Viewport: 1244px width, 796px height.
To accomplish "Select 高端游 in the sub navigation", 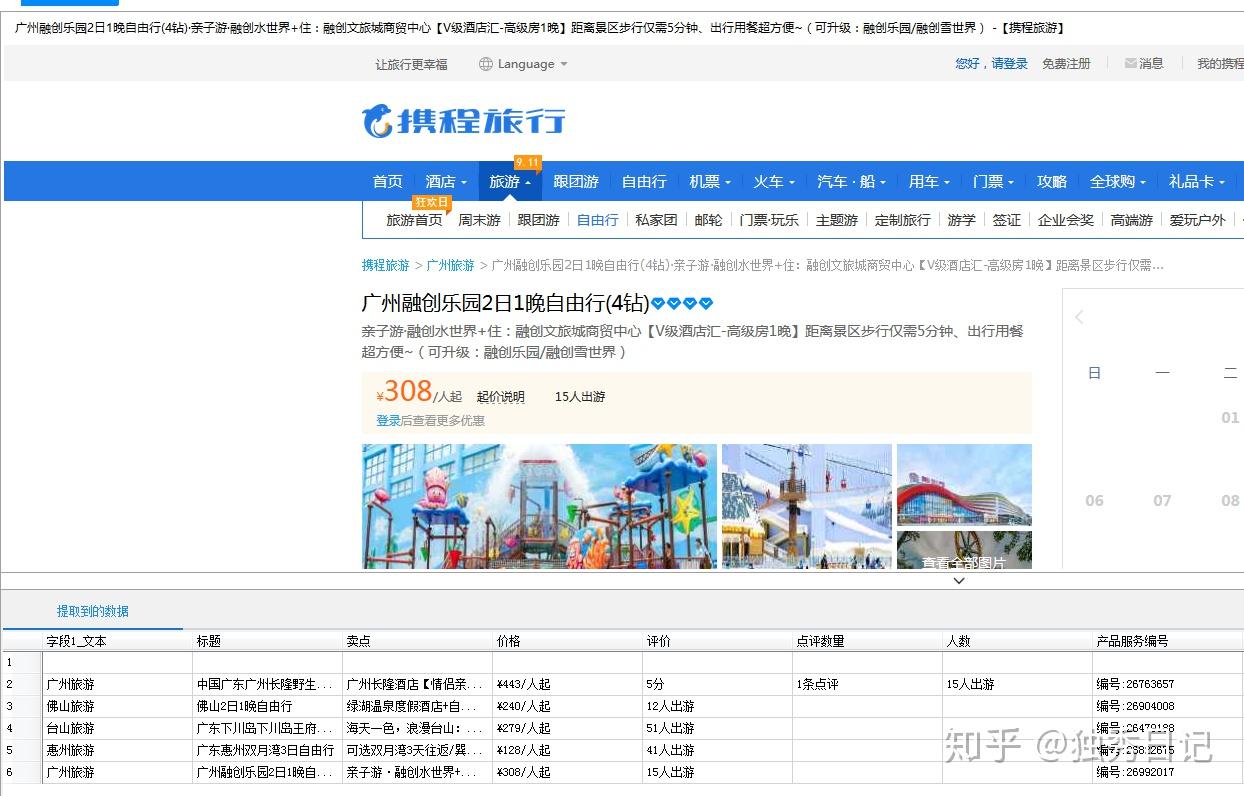I will point(1132,220).
